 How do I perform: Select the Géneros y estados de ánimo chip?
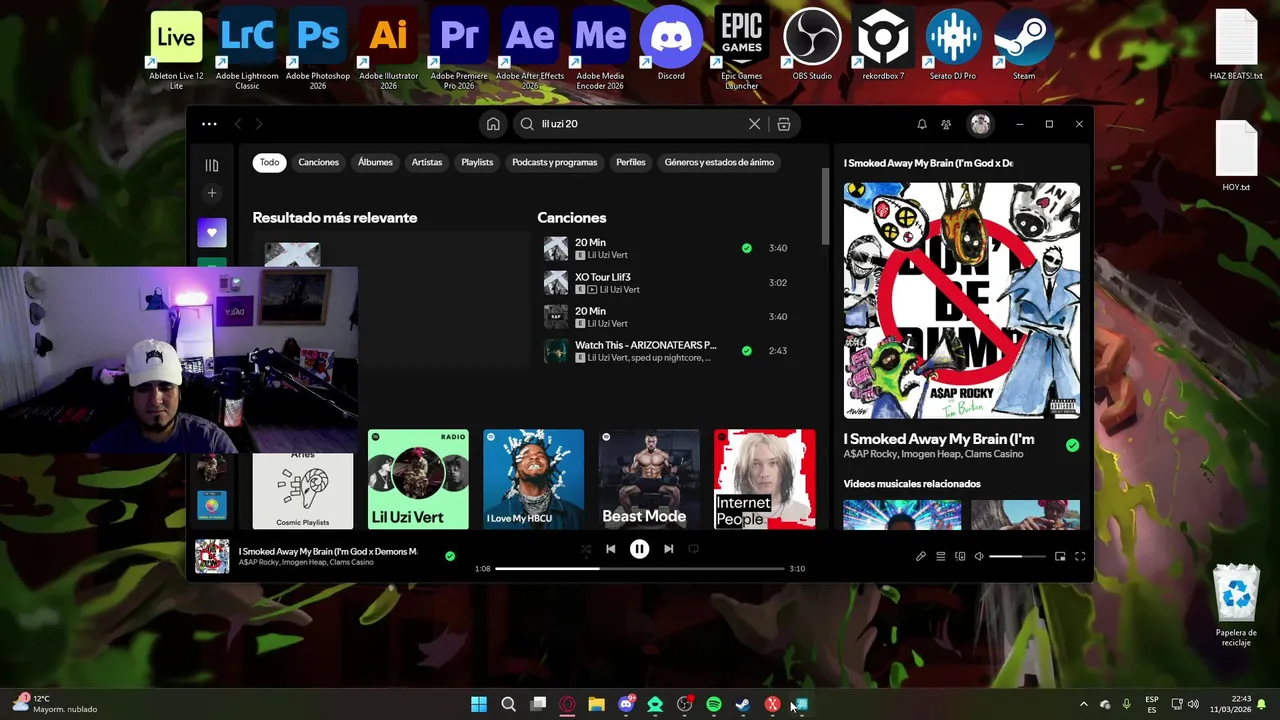coord(719,162)
